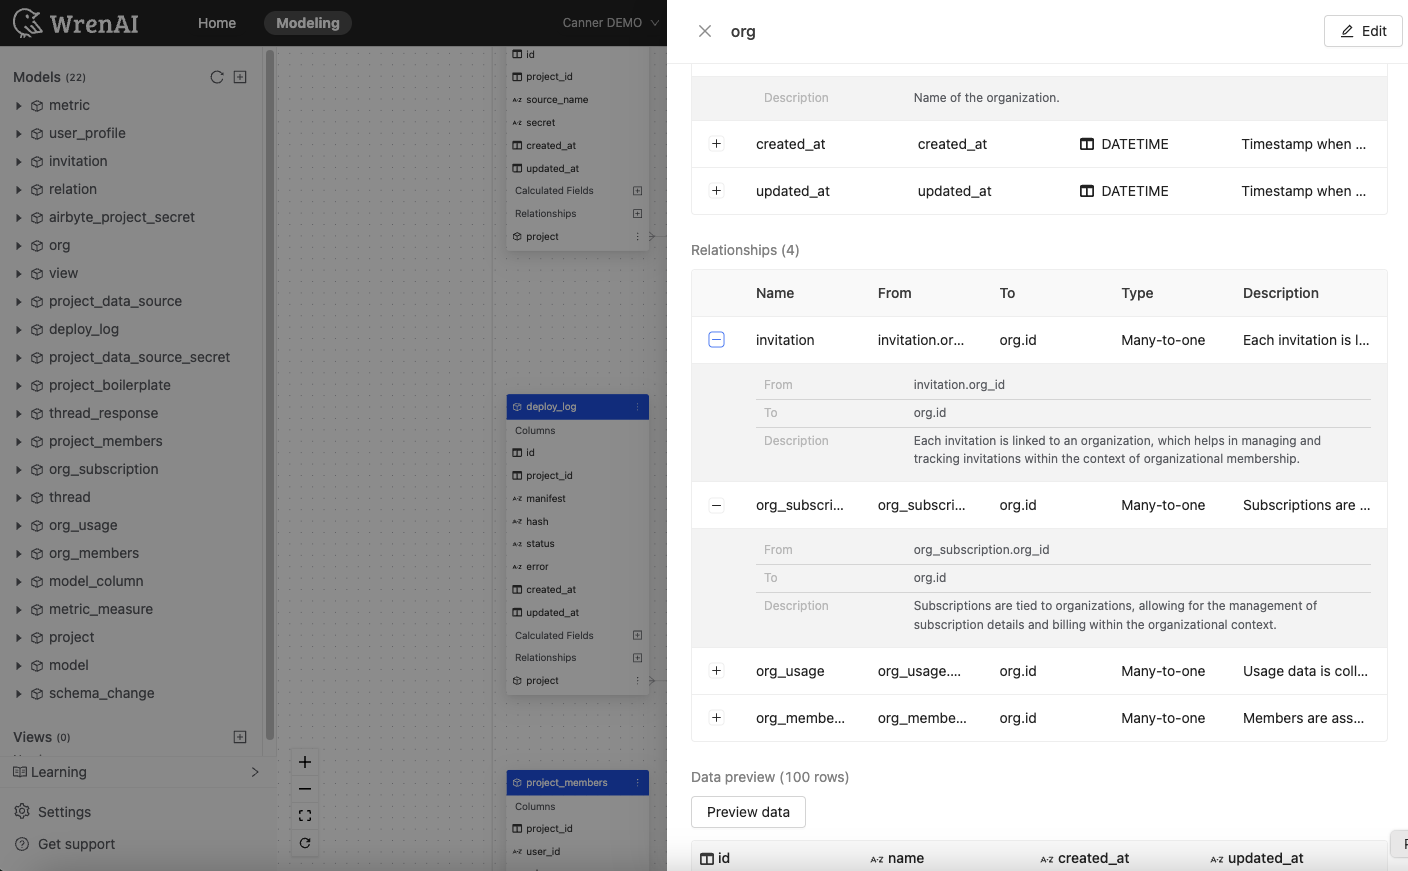Viewport: 1408px width, 871px height.
Task: Edit the org model
Action: [x=1363, y=31]
